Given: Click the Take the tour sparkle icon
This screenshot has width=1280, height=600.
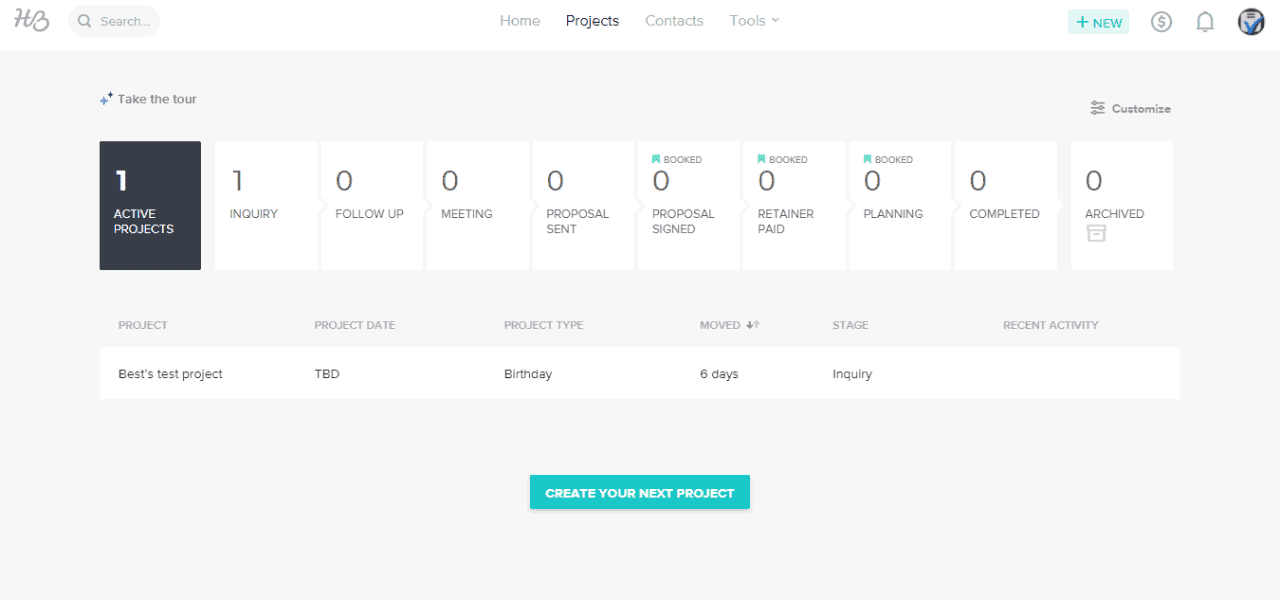Looking at the screenshot, I should (x=106, y=97).
